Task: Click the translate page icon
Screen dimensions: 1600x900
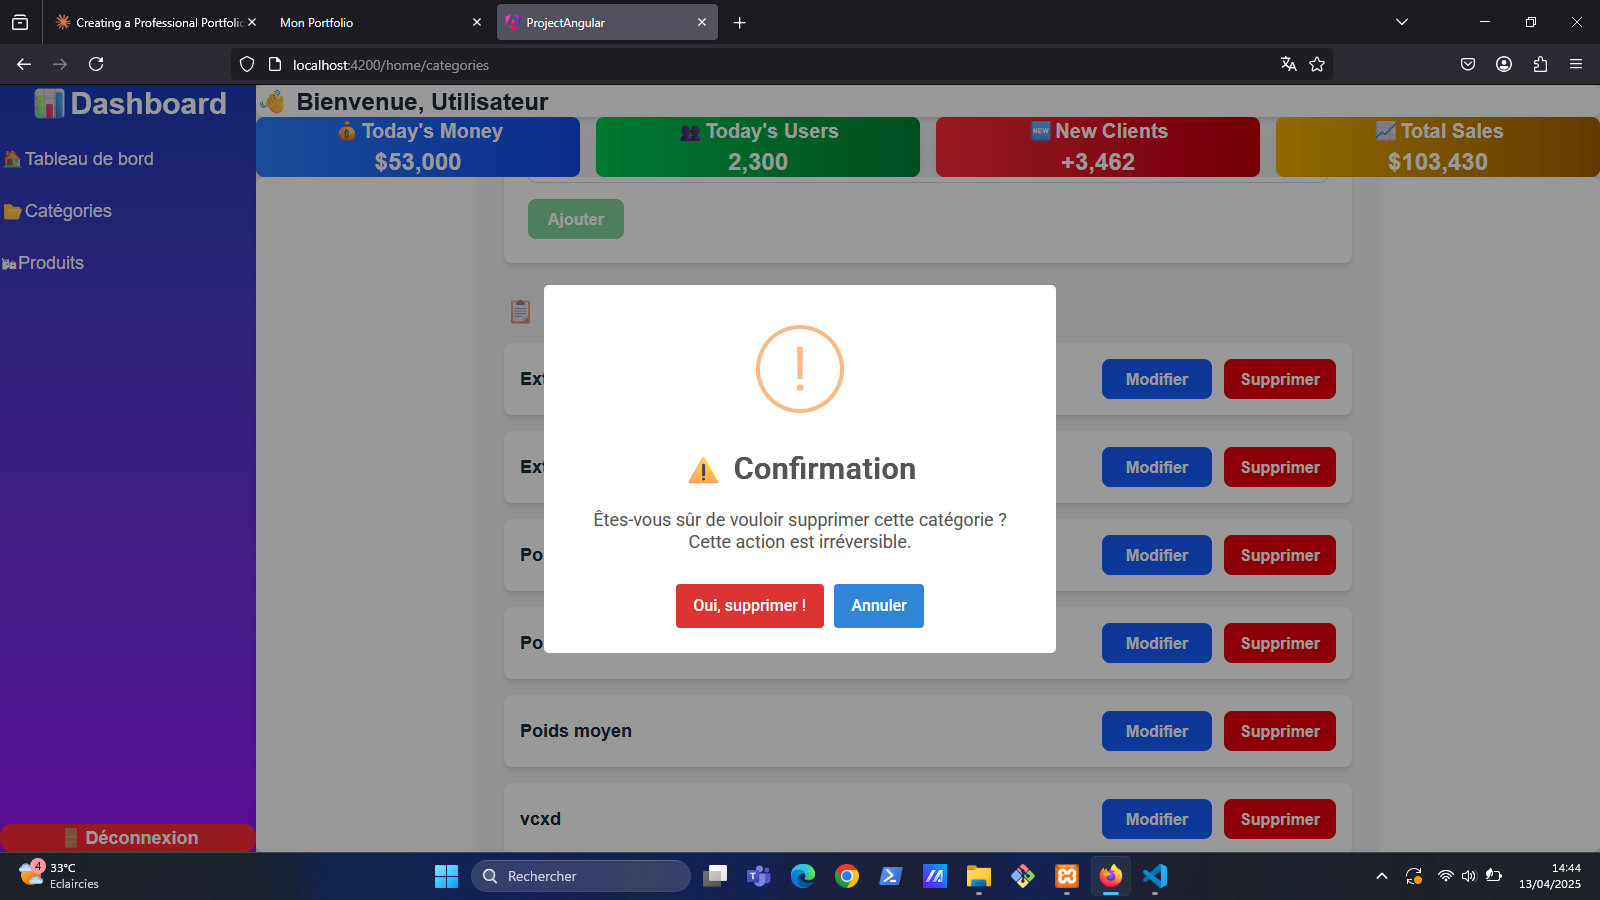Action: pos(1289,64)
